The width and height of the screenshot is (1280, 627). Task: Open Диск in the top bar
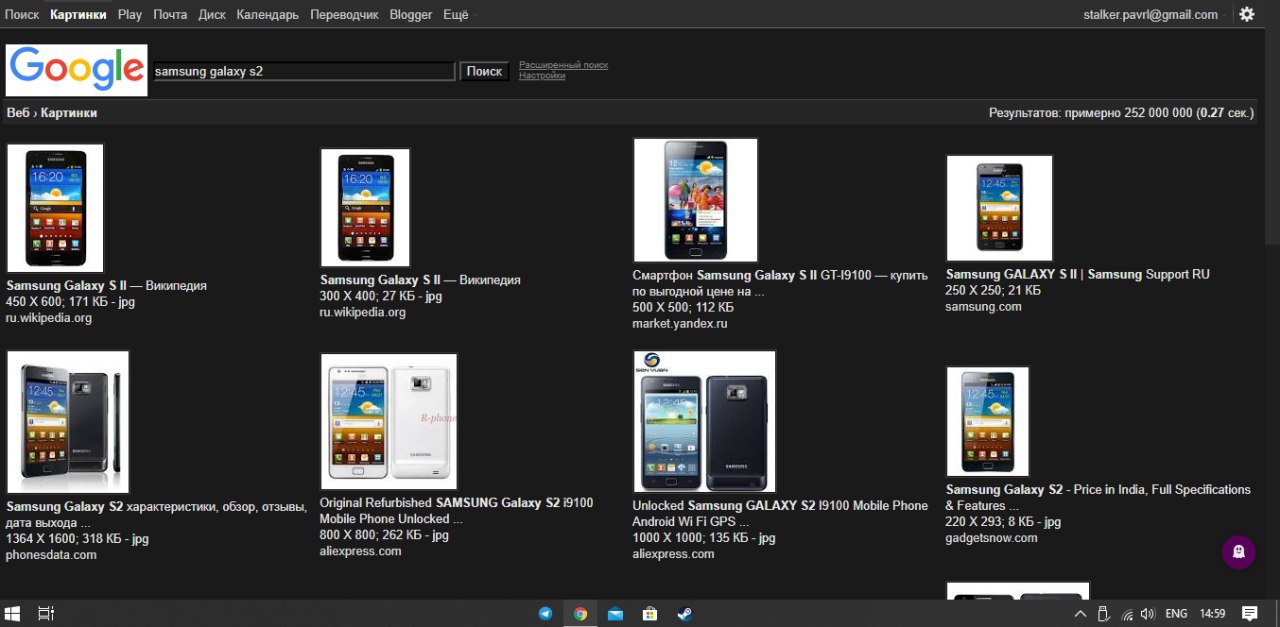click(212, 15)
